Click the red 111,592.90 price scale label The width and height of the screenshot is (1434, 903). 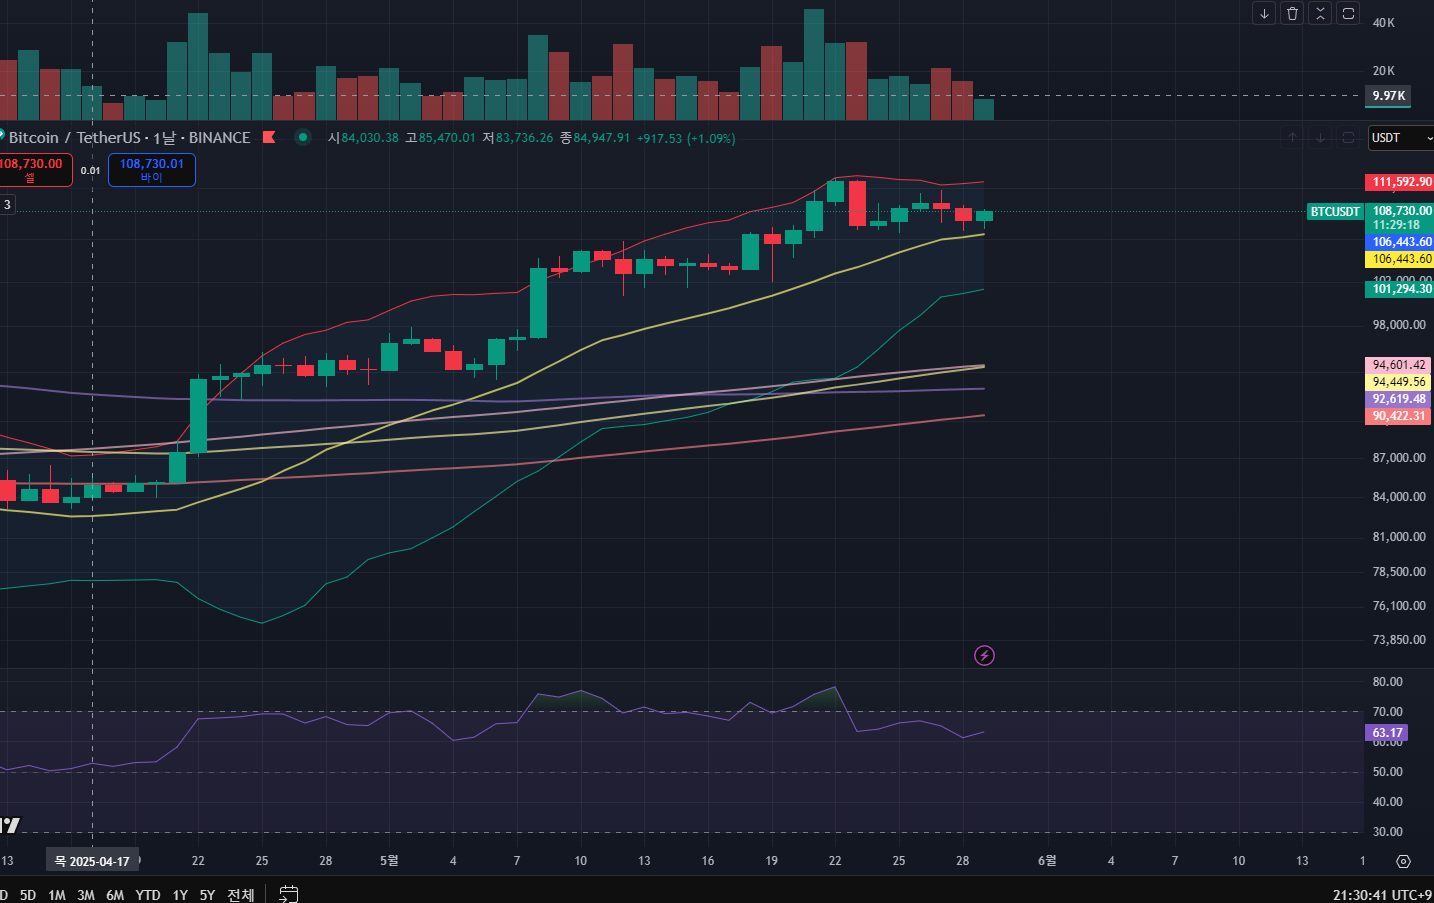tap(1400, 182)
